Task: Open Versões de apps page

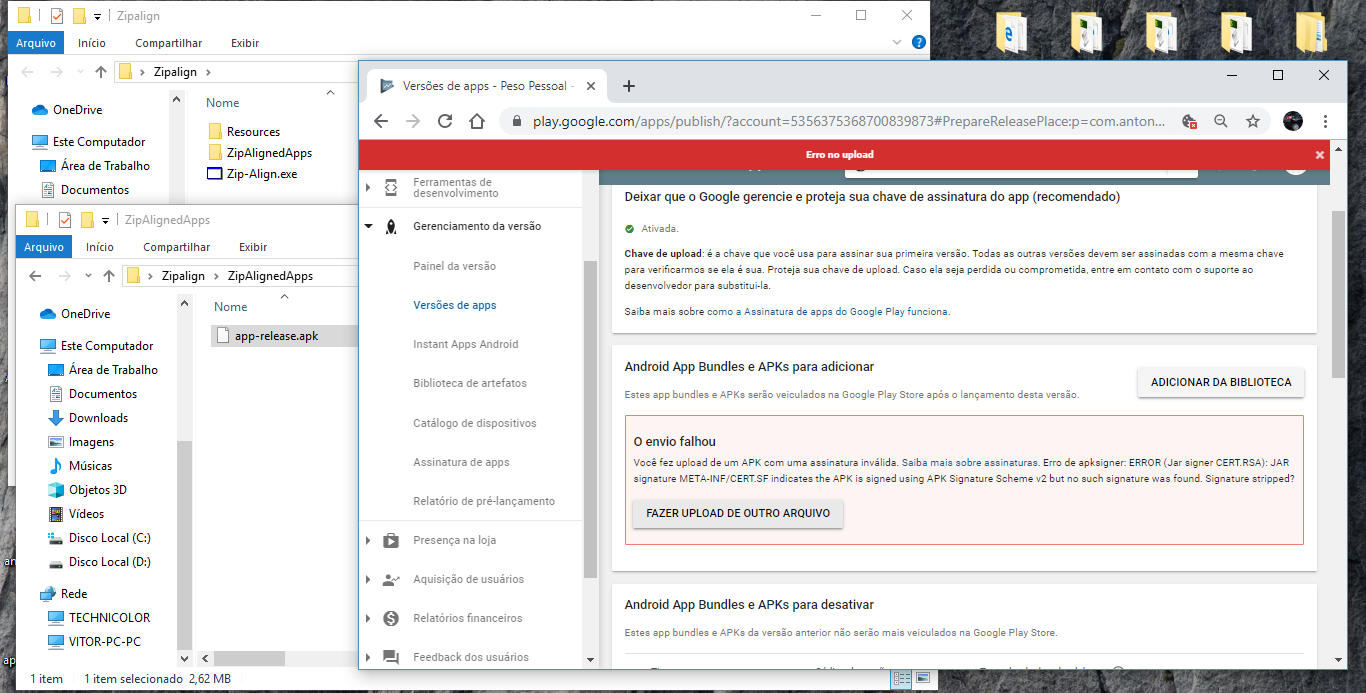Action: click(454, 305)
